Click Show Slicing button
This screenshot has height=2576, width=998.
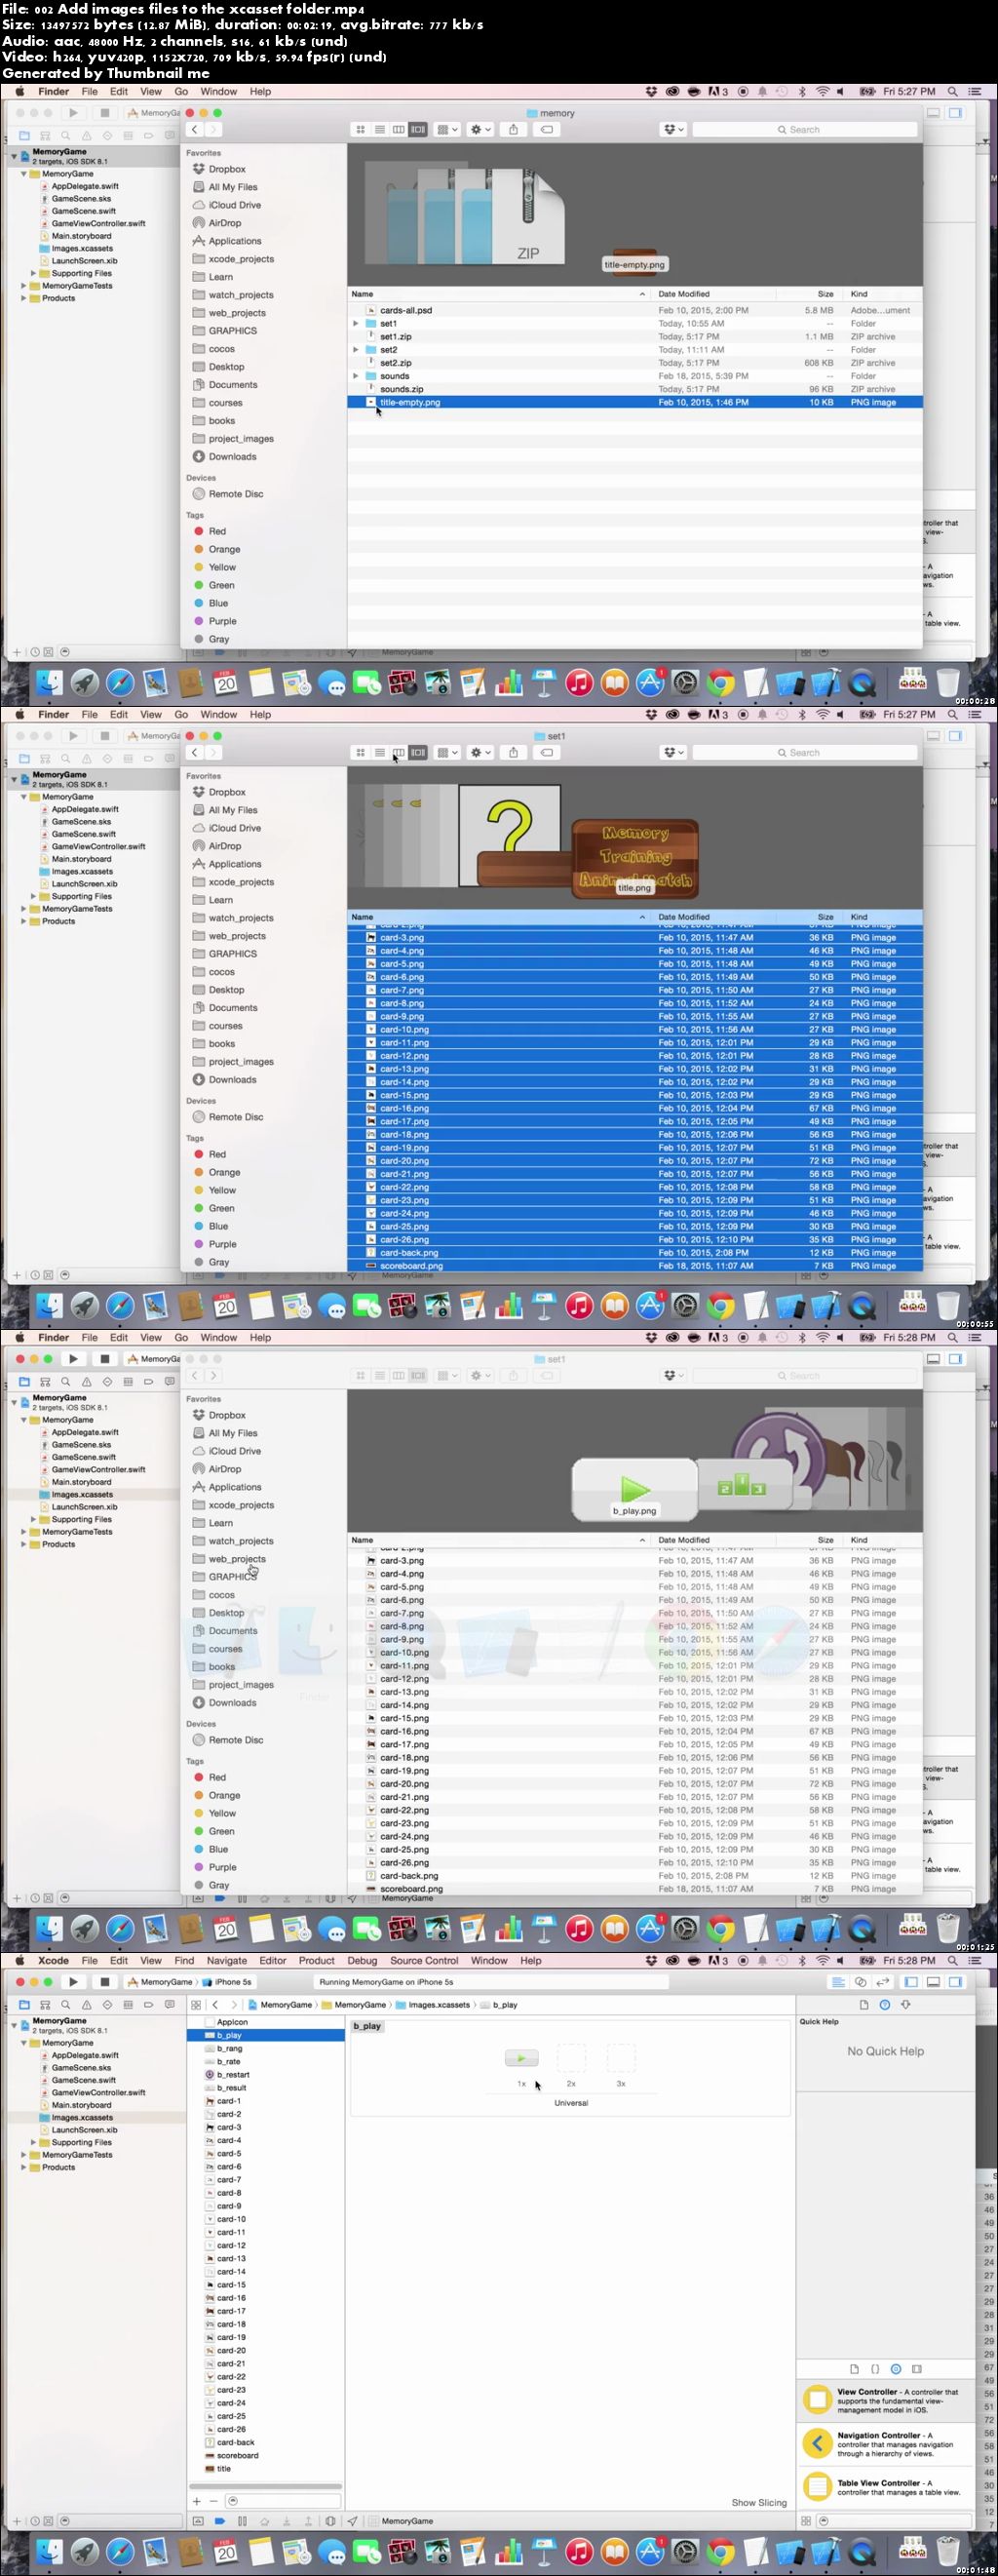point(759,2502)
